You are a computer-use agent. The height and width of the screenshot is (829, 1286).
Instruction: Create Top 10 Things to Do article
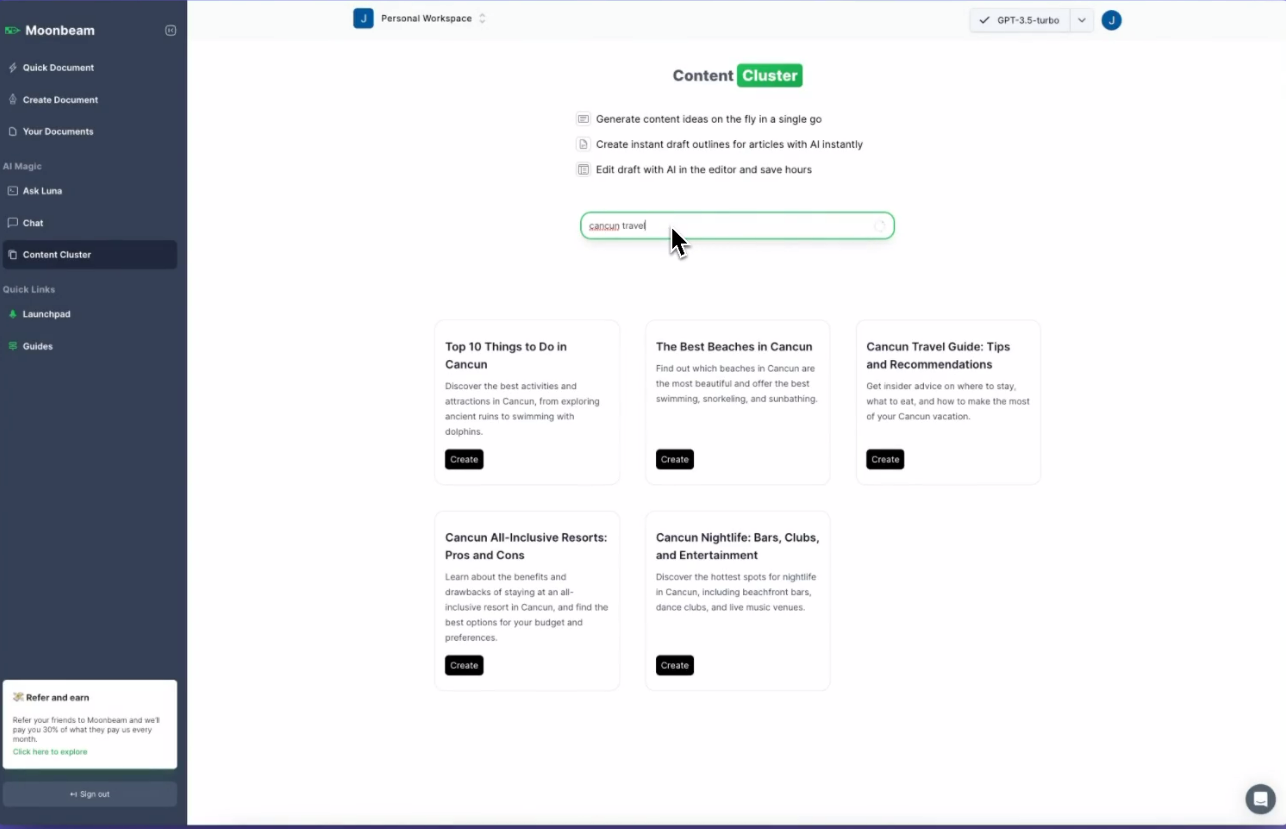coord(464,459)
